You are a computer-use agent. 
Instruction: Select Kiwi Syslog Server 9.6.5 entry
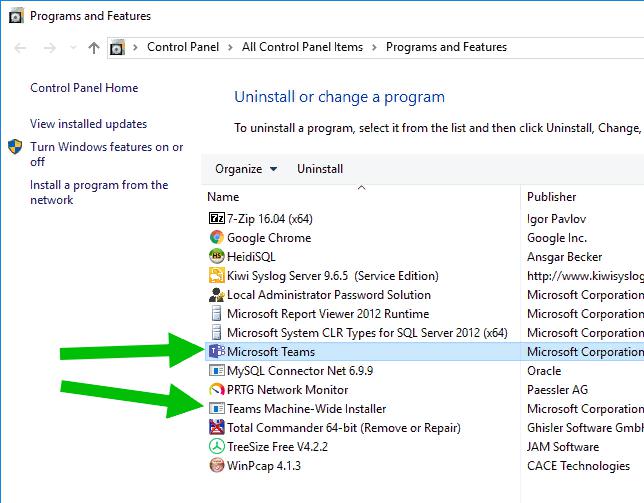[x=333, y=276]
